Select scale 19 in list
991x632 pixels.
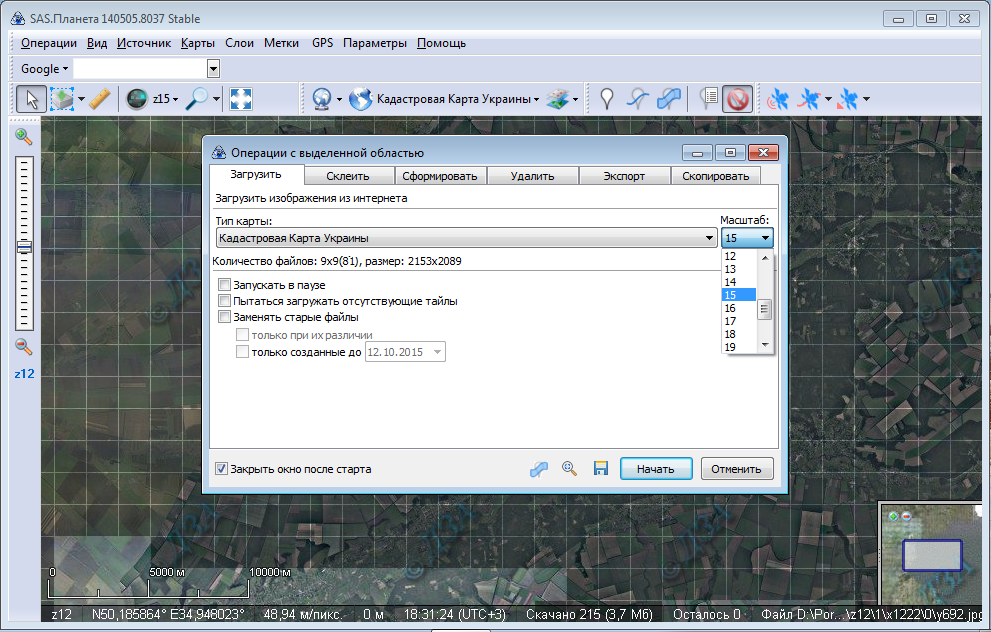738,347
